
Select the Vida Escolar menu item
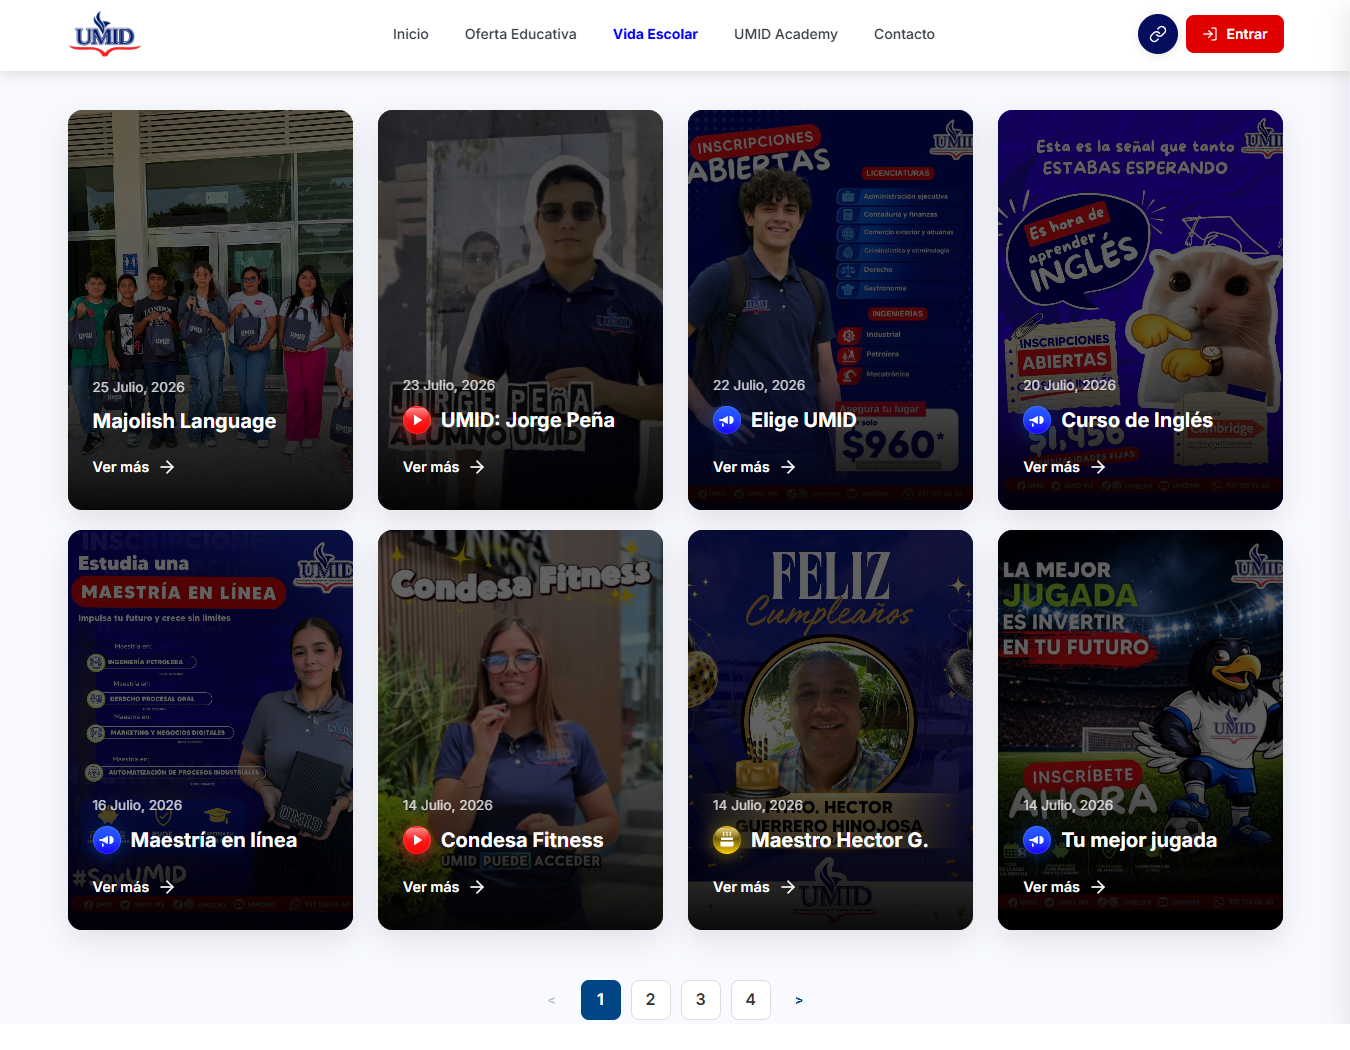pos(655,34)
